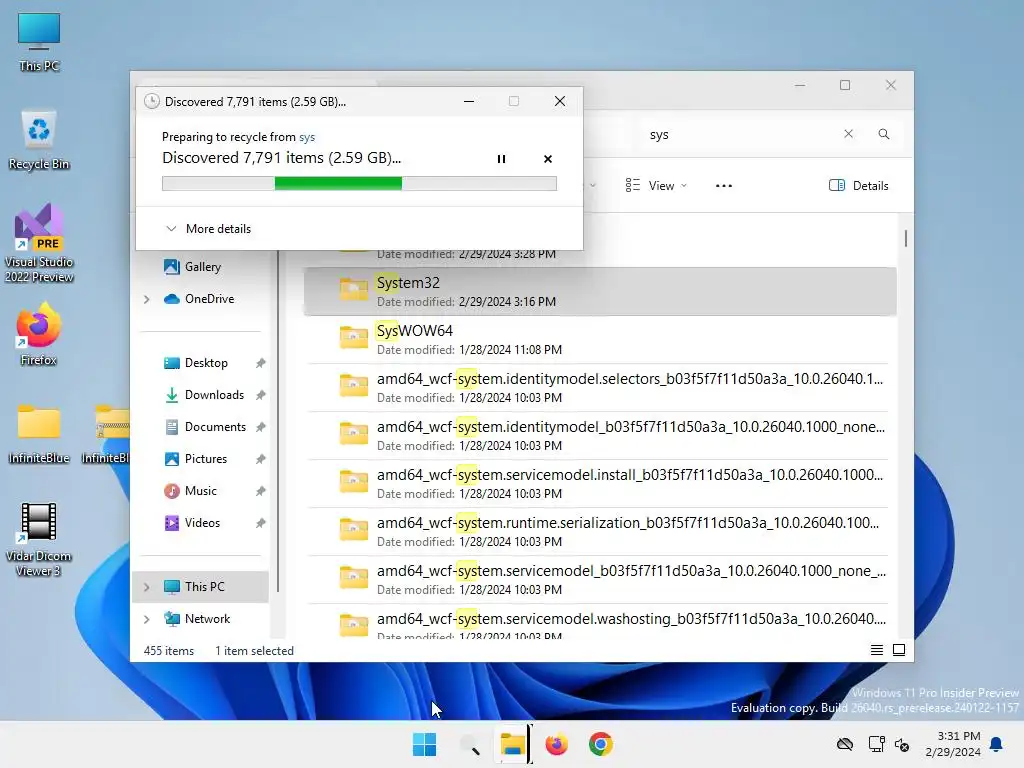This screenshot has height=768, width=1024.
Task: Open the Downloads folder in sidebar
Action: coord(214,394)
